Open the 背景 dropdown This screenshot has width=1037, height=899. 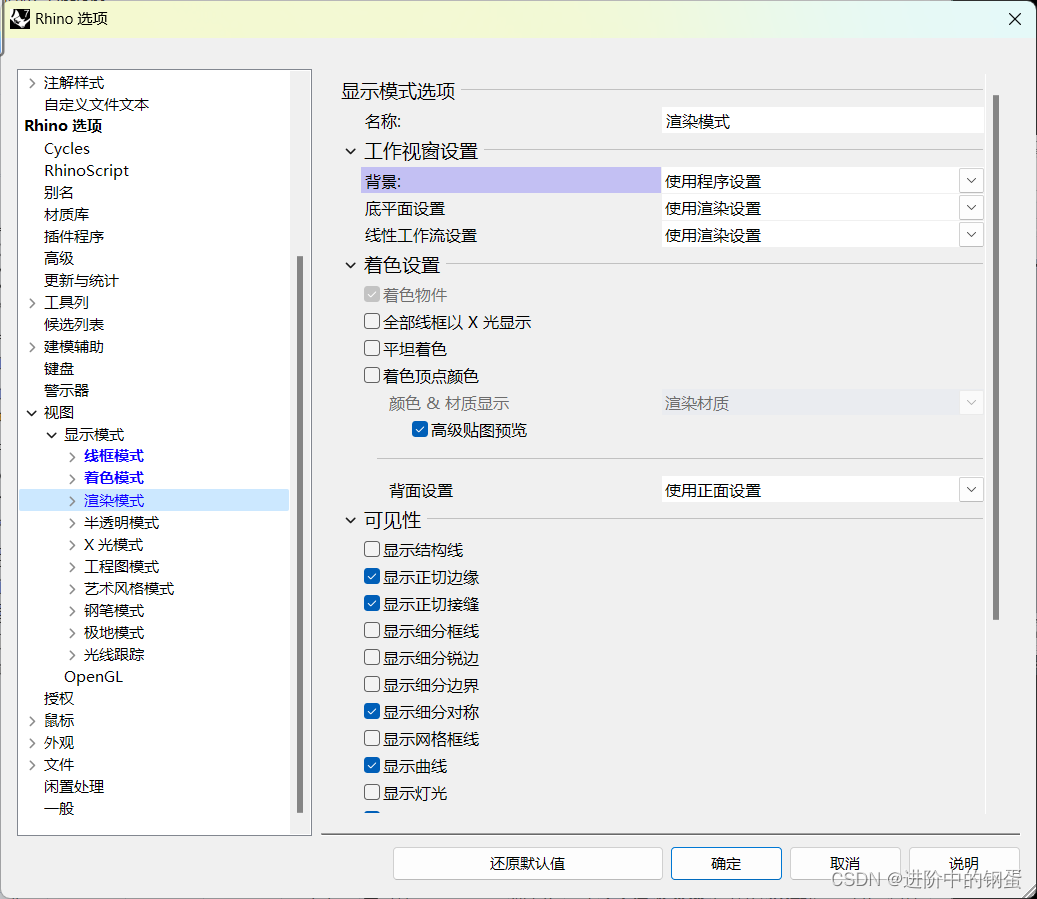coord(971,181)
